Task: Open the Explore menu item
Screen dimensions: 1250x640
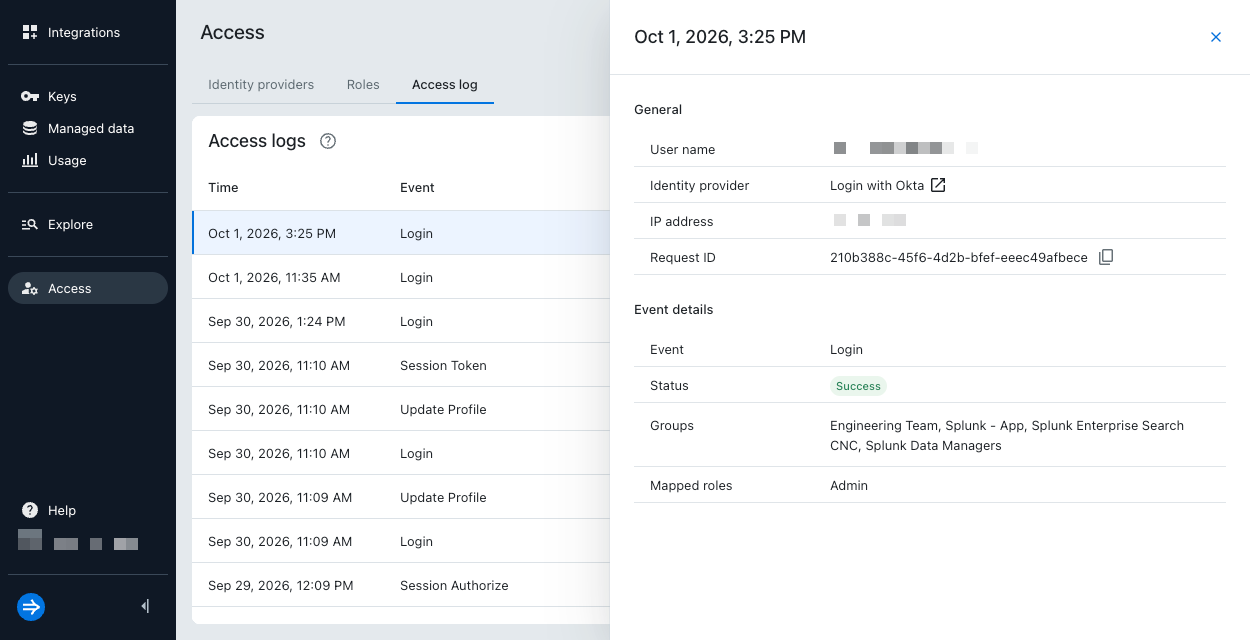Action: pyautogui.click(x=88, y=224)
